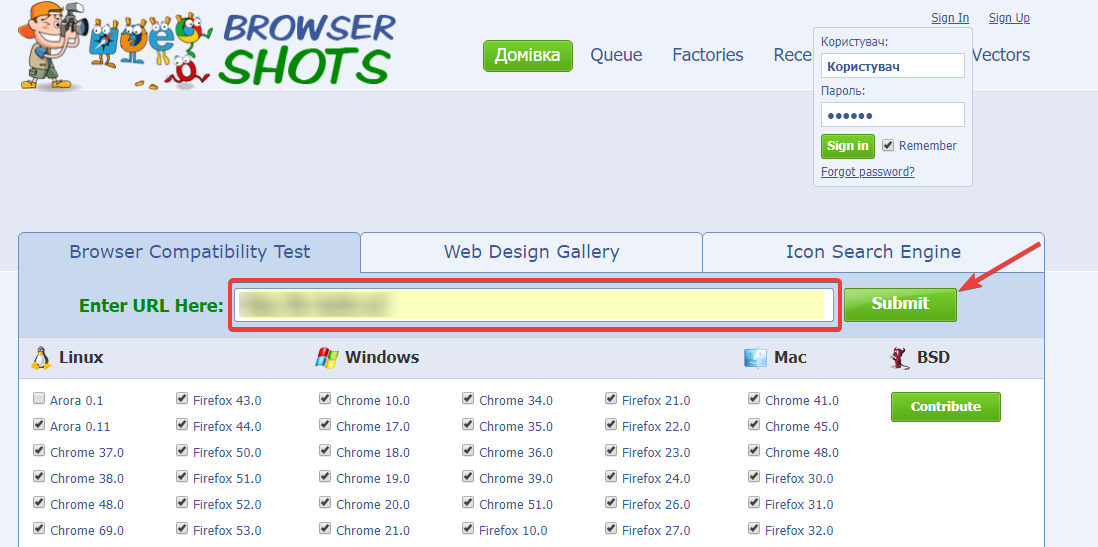This screenshot has width=1098, height=547.
Task: Click the green Sign in button
Action: (x=847, y=146)
